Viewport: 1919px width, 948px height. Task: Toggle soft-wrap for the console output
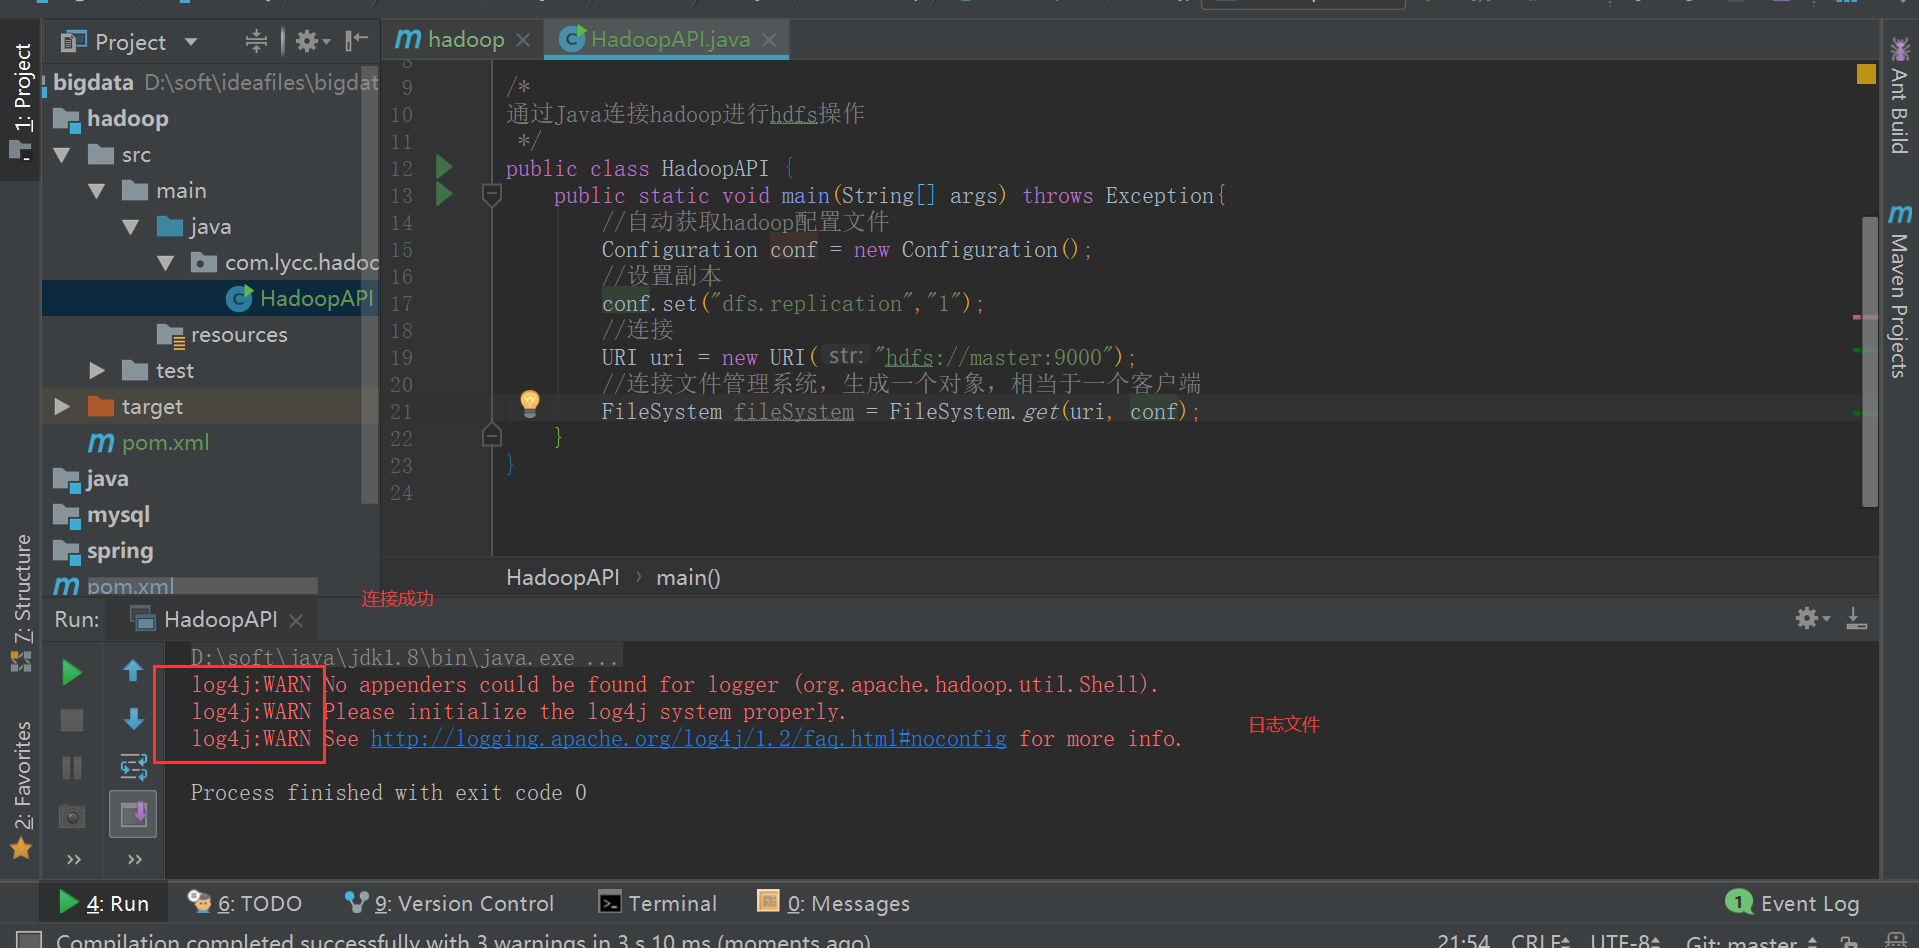[133, 767]
